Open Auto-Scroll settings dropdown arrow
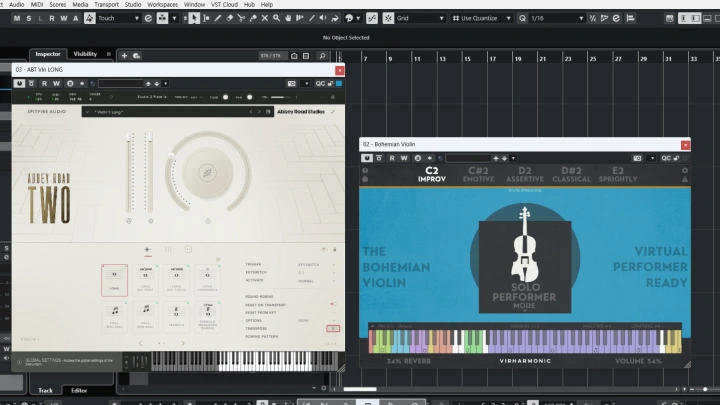This screenshot has width=720, height=405. point(174,18)
